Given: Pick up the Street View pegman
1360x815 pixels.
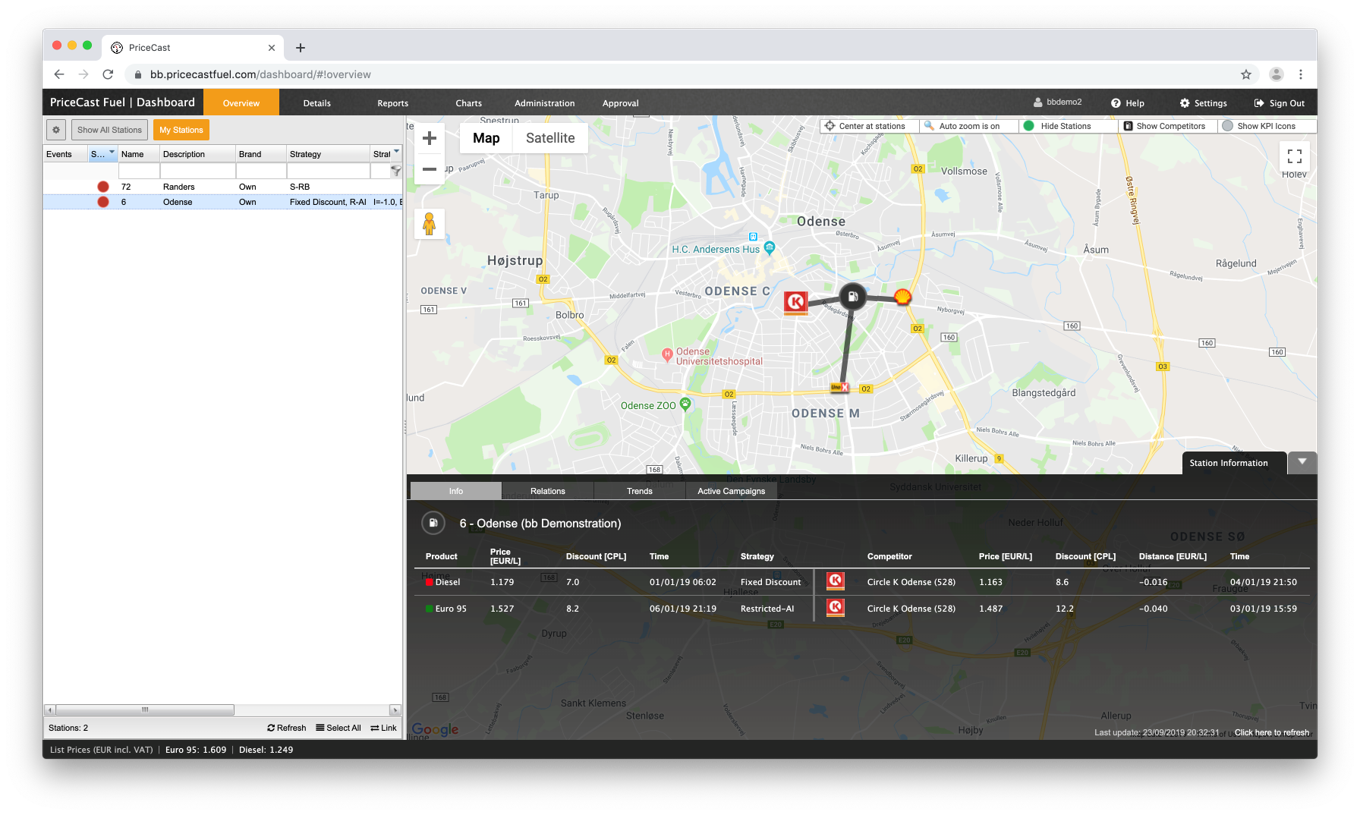Looking at the screenshot, I should (429, 224).
